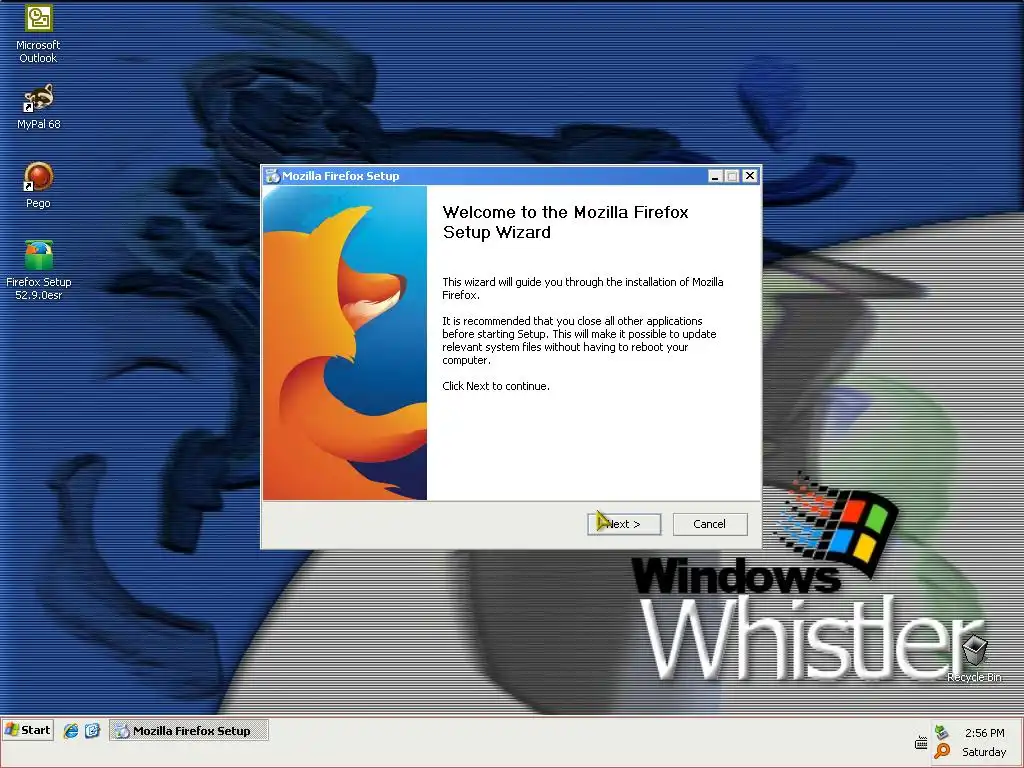1024x768 pixels.
Task: Click the magnifier icon in the system tray
Action: pyautogui.click(x=942, y=751)
